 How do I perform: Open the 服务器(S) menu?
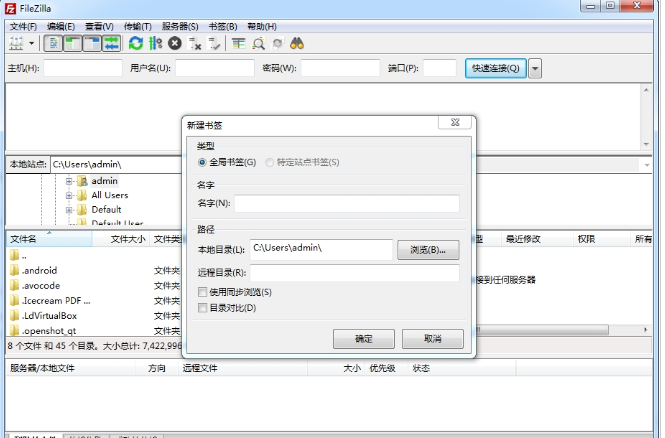[180, 27]
